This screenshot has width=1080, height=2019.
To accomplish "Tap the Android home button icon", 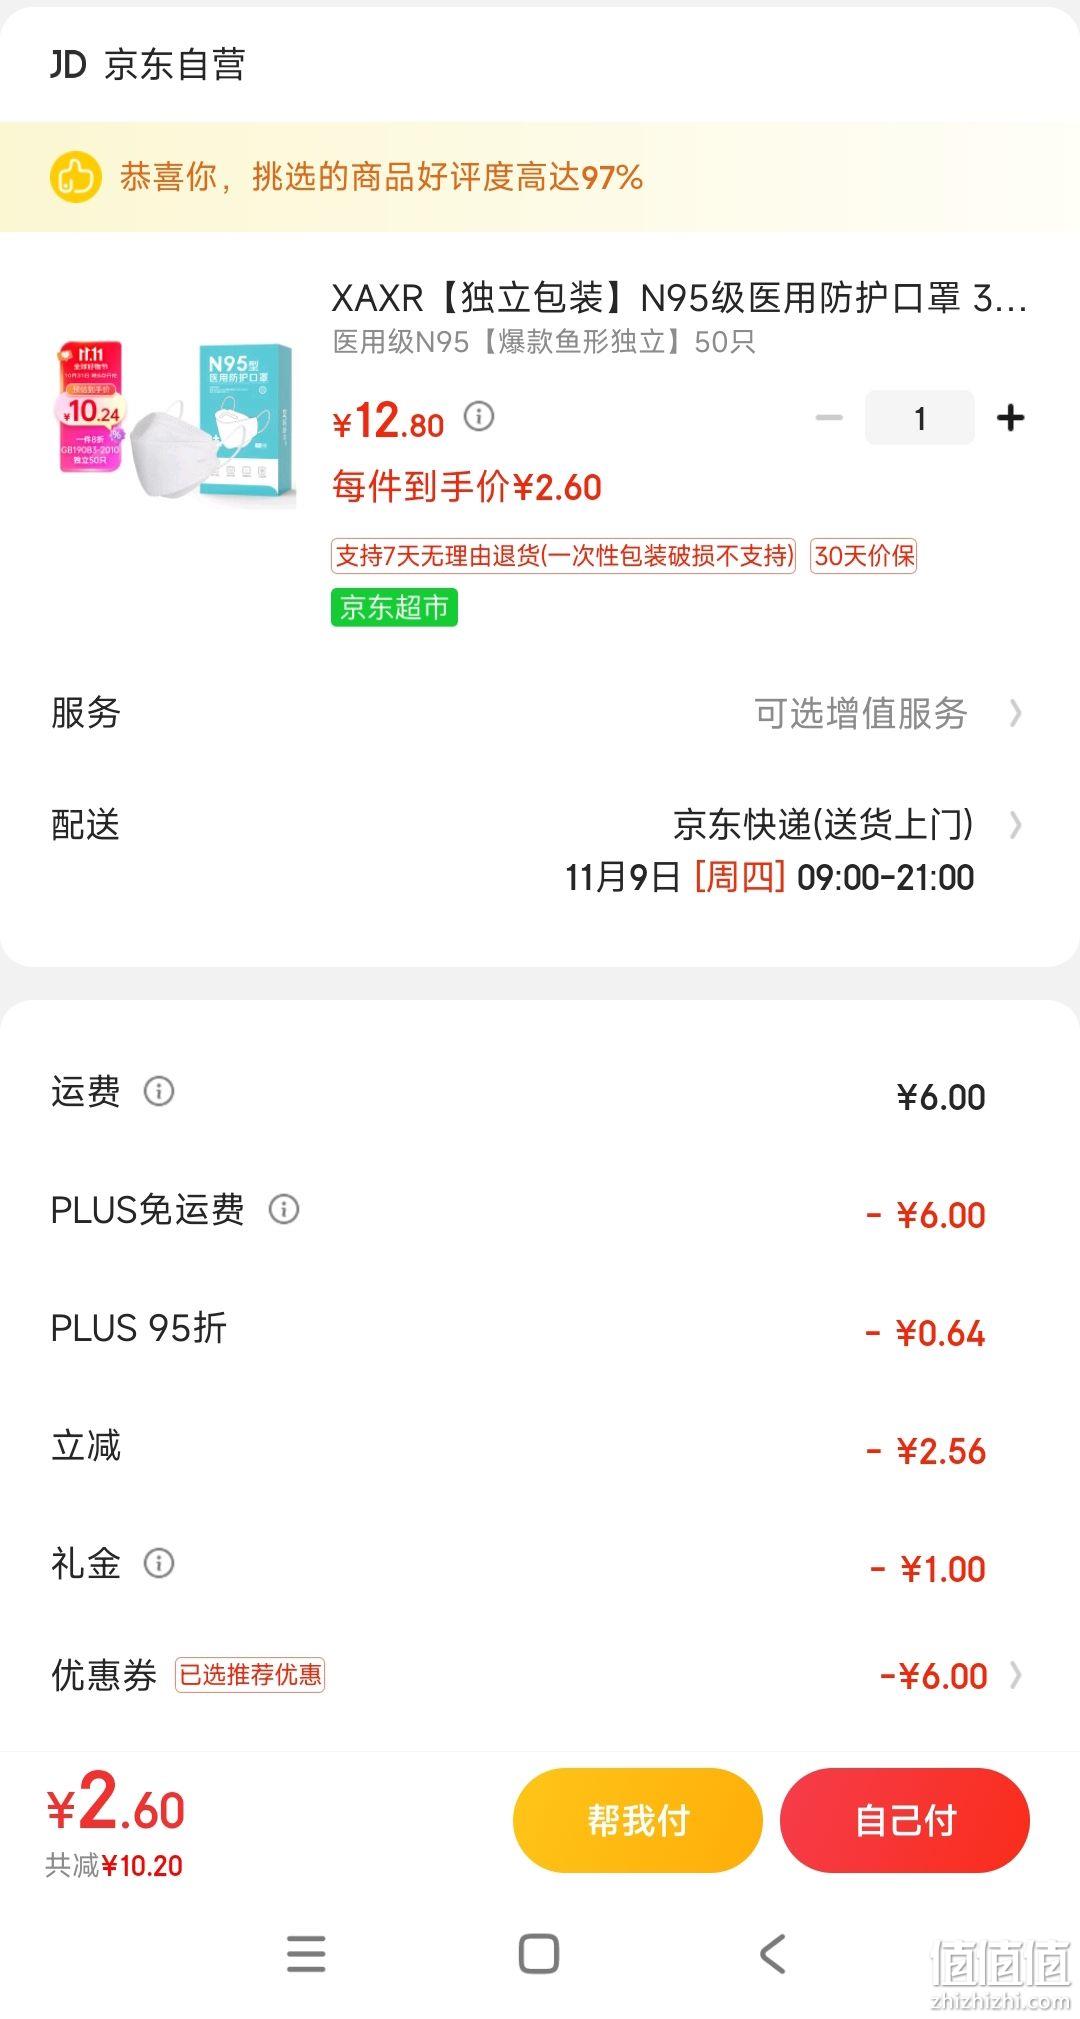I will click(539, 1953).
